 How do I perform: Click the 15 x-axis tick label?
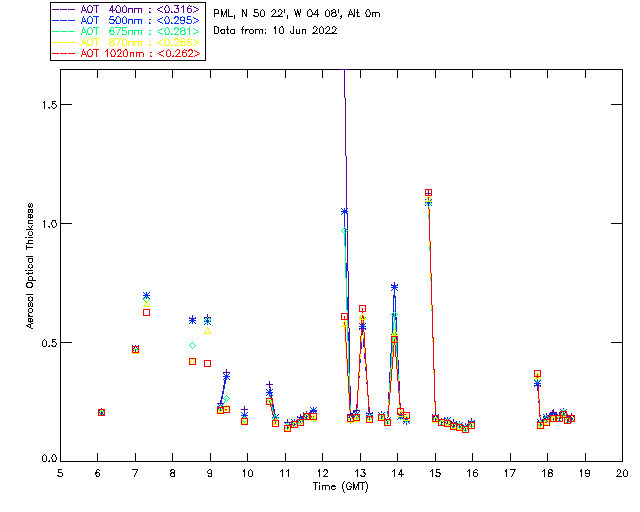[x=435, y=473]
